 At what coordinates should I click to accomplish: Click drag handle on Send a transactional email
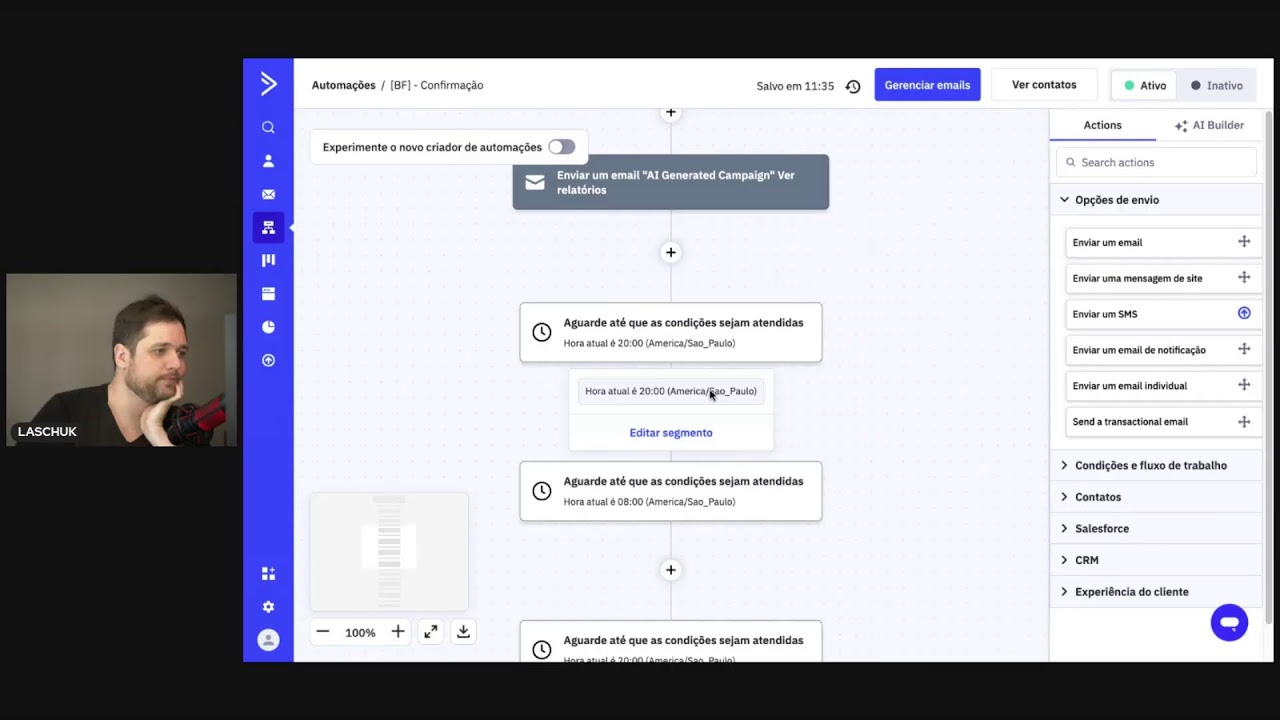coord(1244,421)
